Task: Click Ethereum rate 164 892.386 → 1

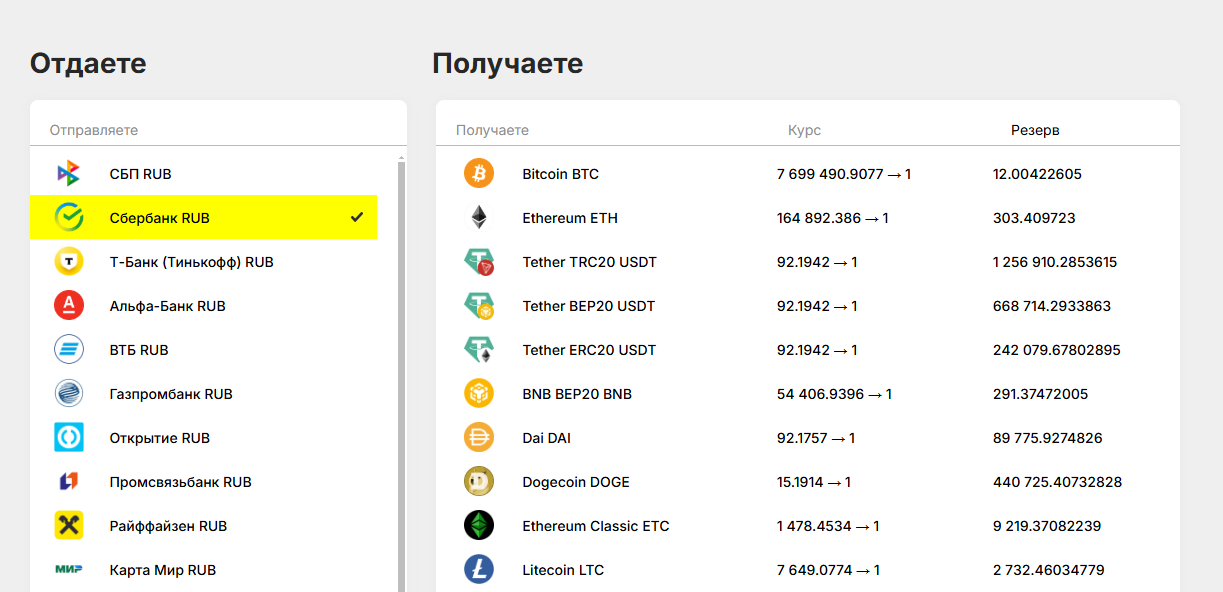Action: pyautogui.click(x=833, y=218)
